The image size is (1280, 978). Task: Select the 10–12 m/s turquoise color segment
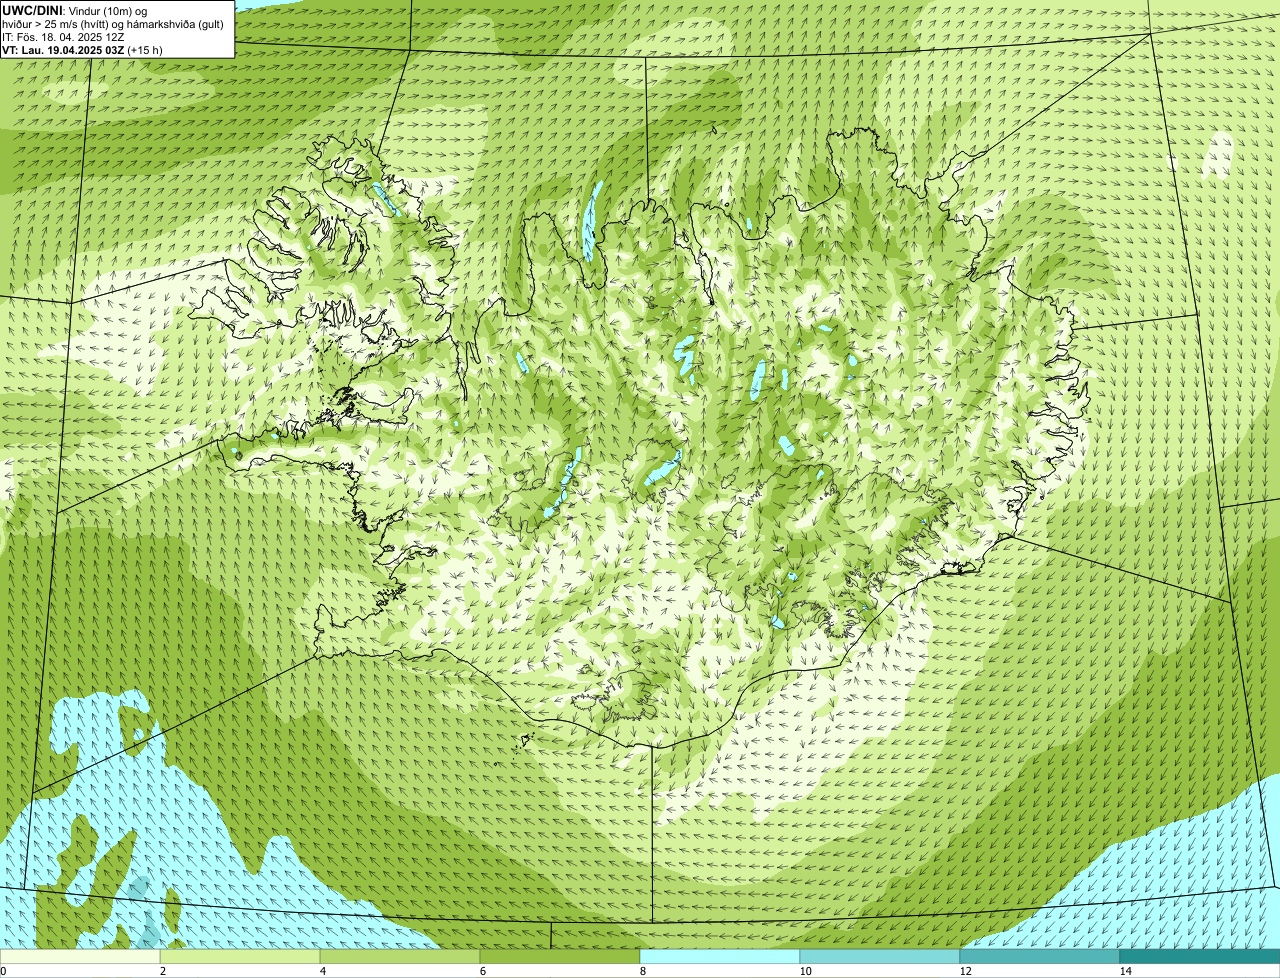(x=880, y=956)
